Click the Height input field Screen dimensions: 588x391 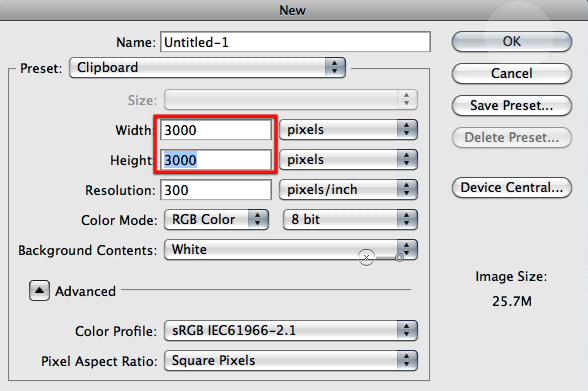[216, 160]
